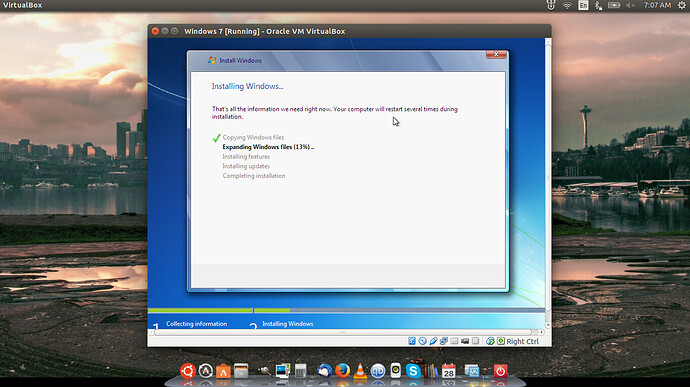This screenshot has width=690, height=387.
Task: Open qBittorrent from the dock
Action: pos(378,371)
